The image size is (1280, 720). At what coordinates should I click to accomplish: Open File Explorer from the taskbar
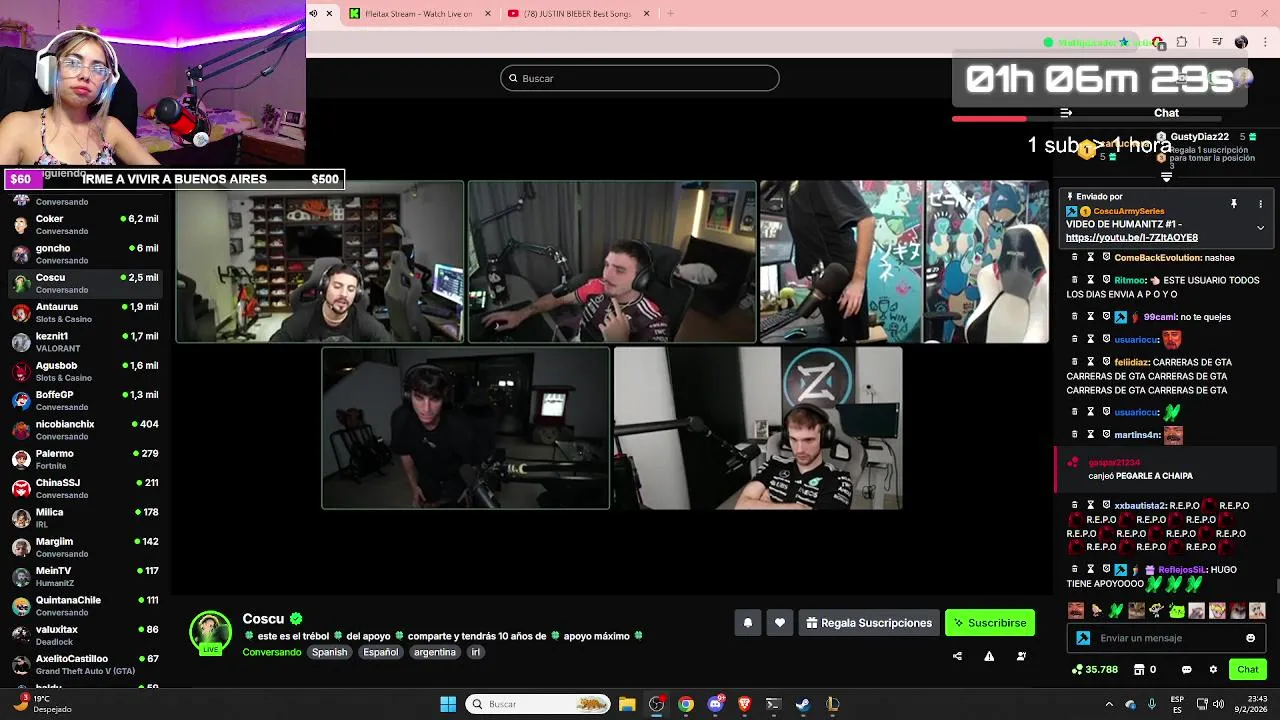(627, 704)
